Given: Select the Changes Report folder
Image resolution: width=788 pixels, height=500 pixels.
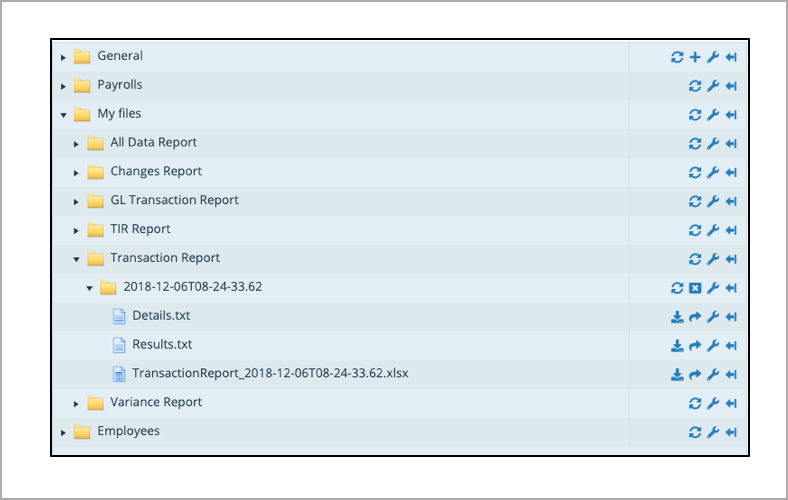Looking at the screenshot, I should (155, 171).
